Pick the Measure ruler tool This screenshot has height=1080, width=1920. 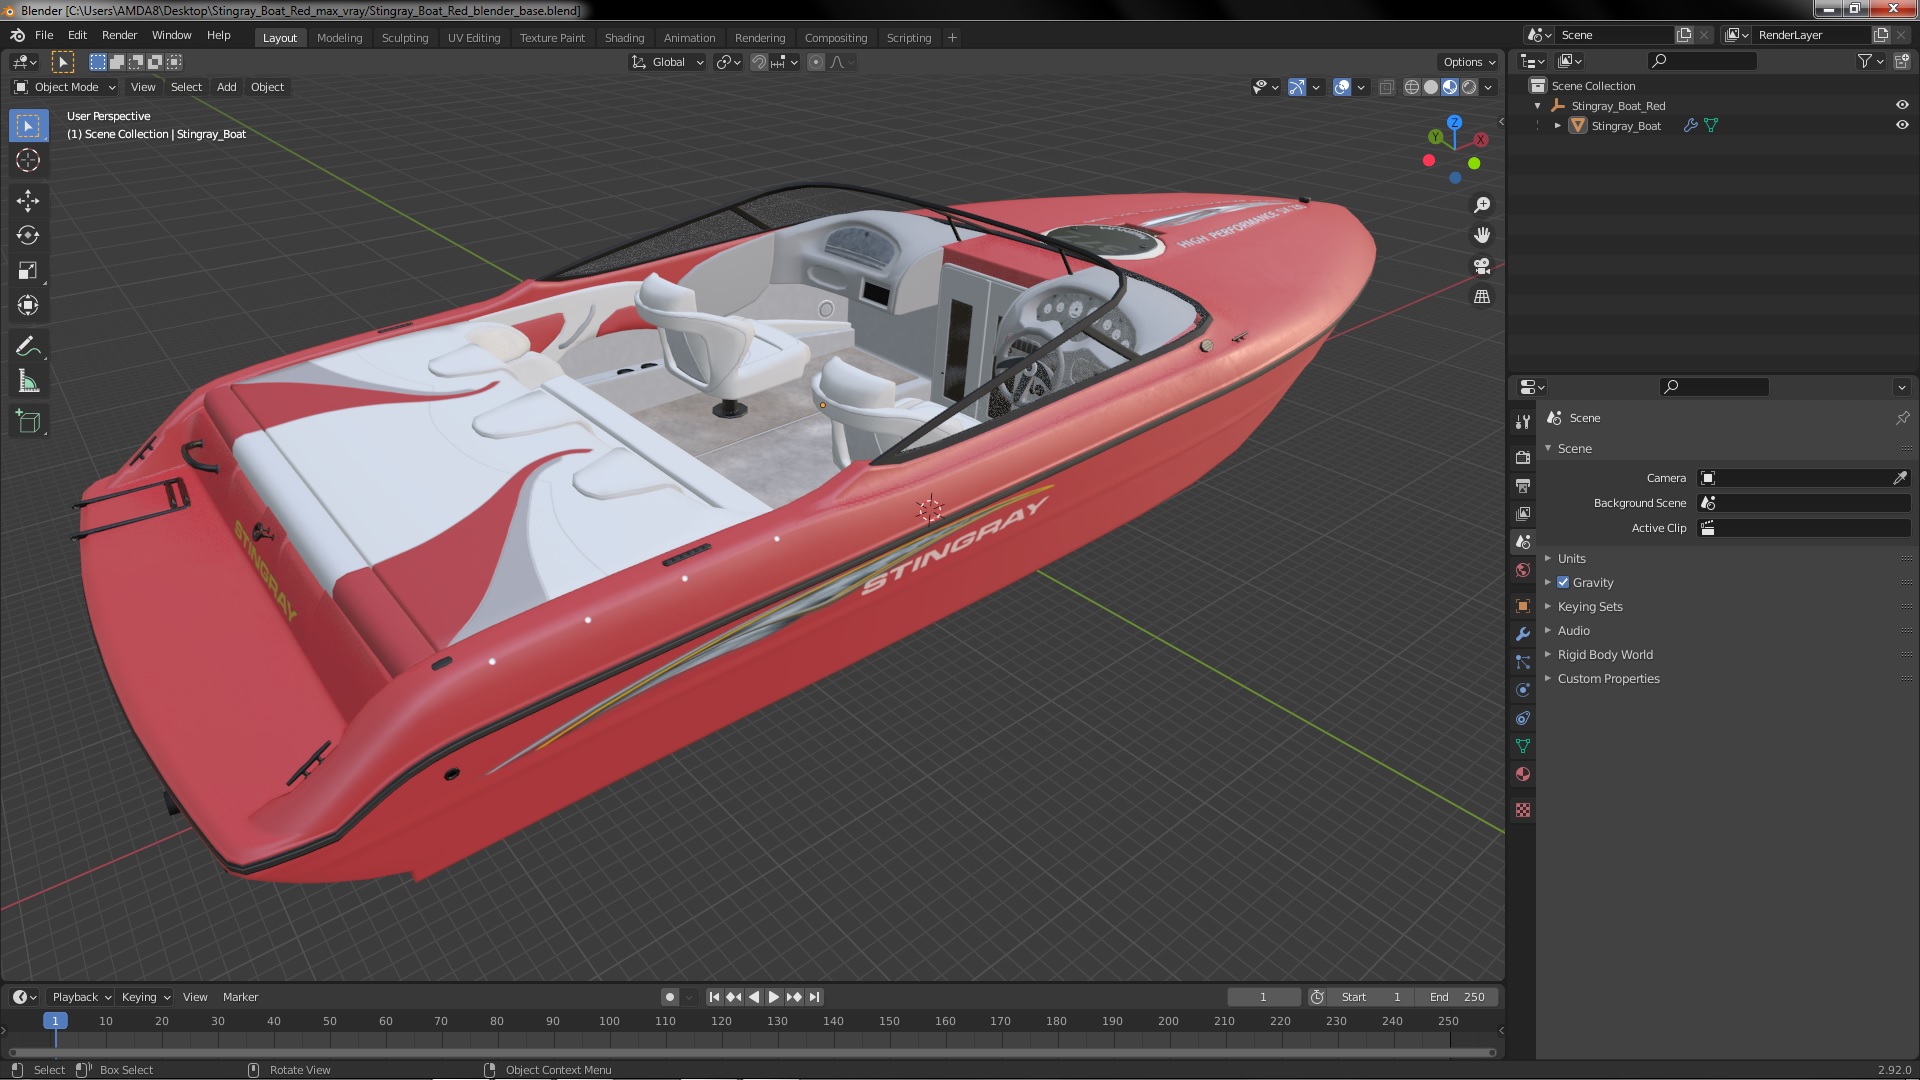pos(28,382)
